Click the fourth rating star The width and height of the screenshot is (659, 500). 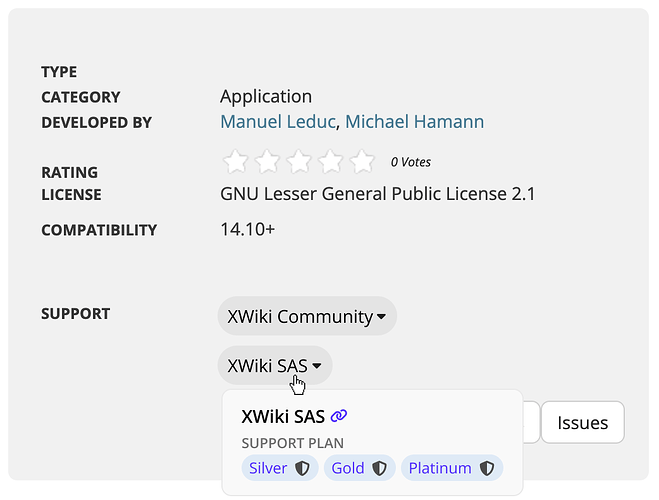[331, 161]
